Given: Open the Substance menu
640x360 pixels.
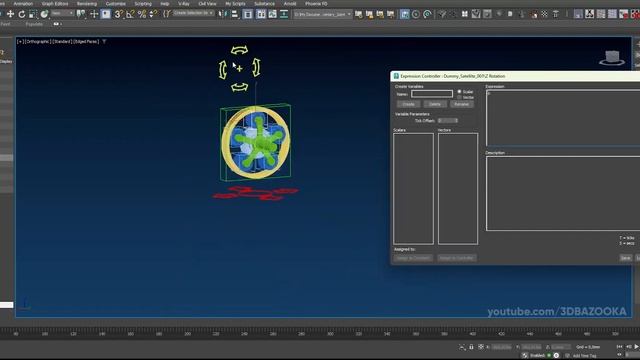Looking at the screenshot, I should click(264, 4).
